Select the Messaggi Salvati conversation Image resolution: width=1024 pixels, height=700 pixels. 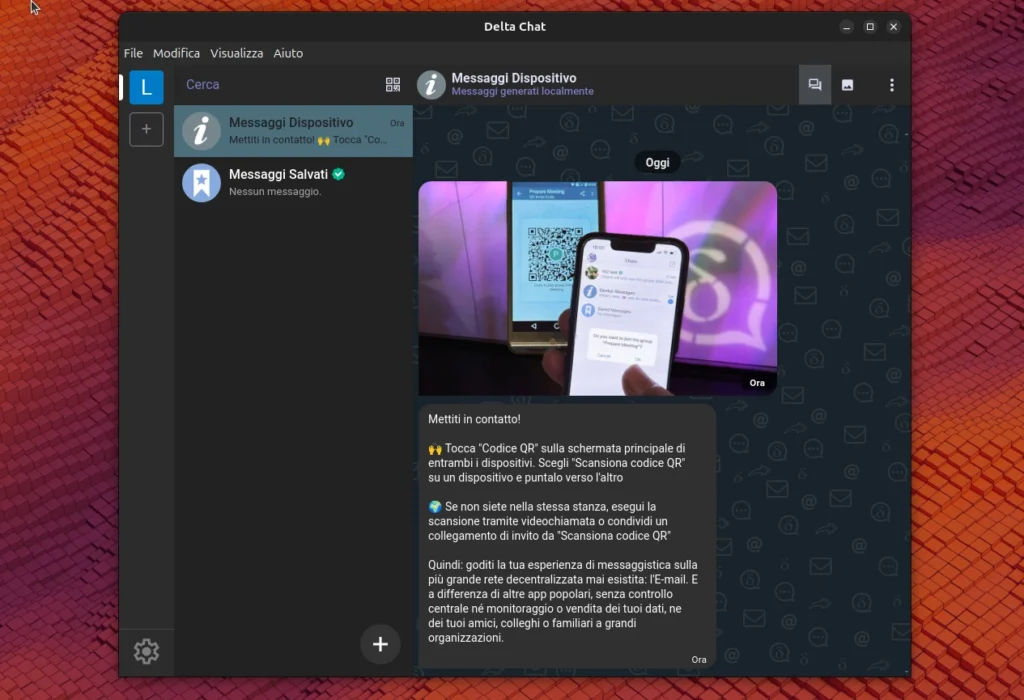[x=293, y=182]
